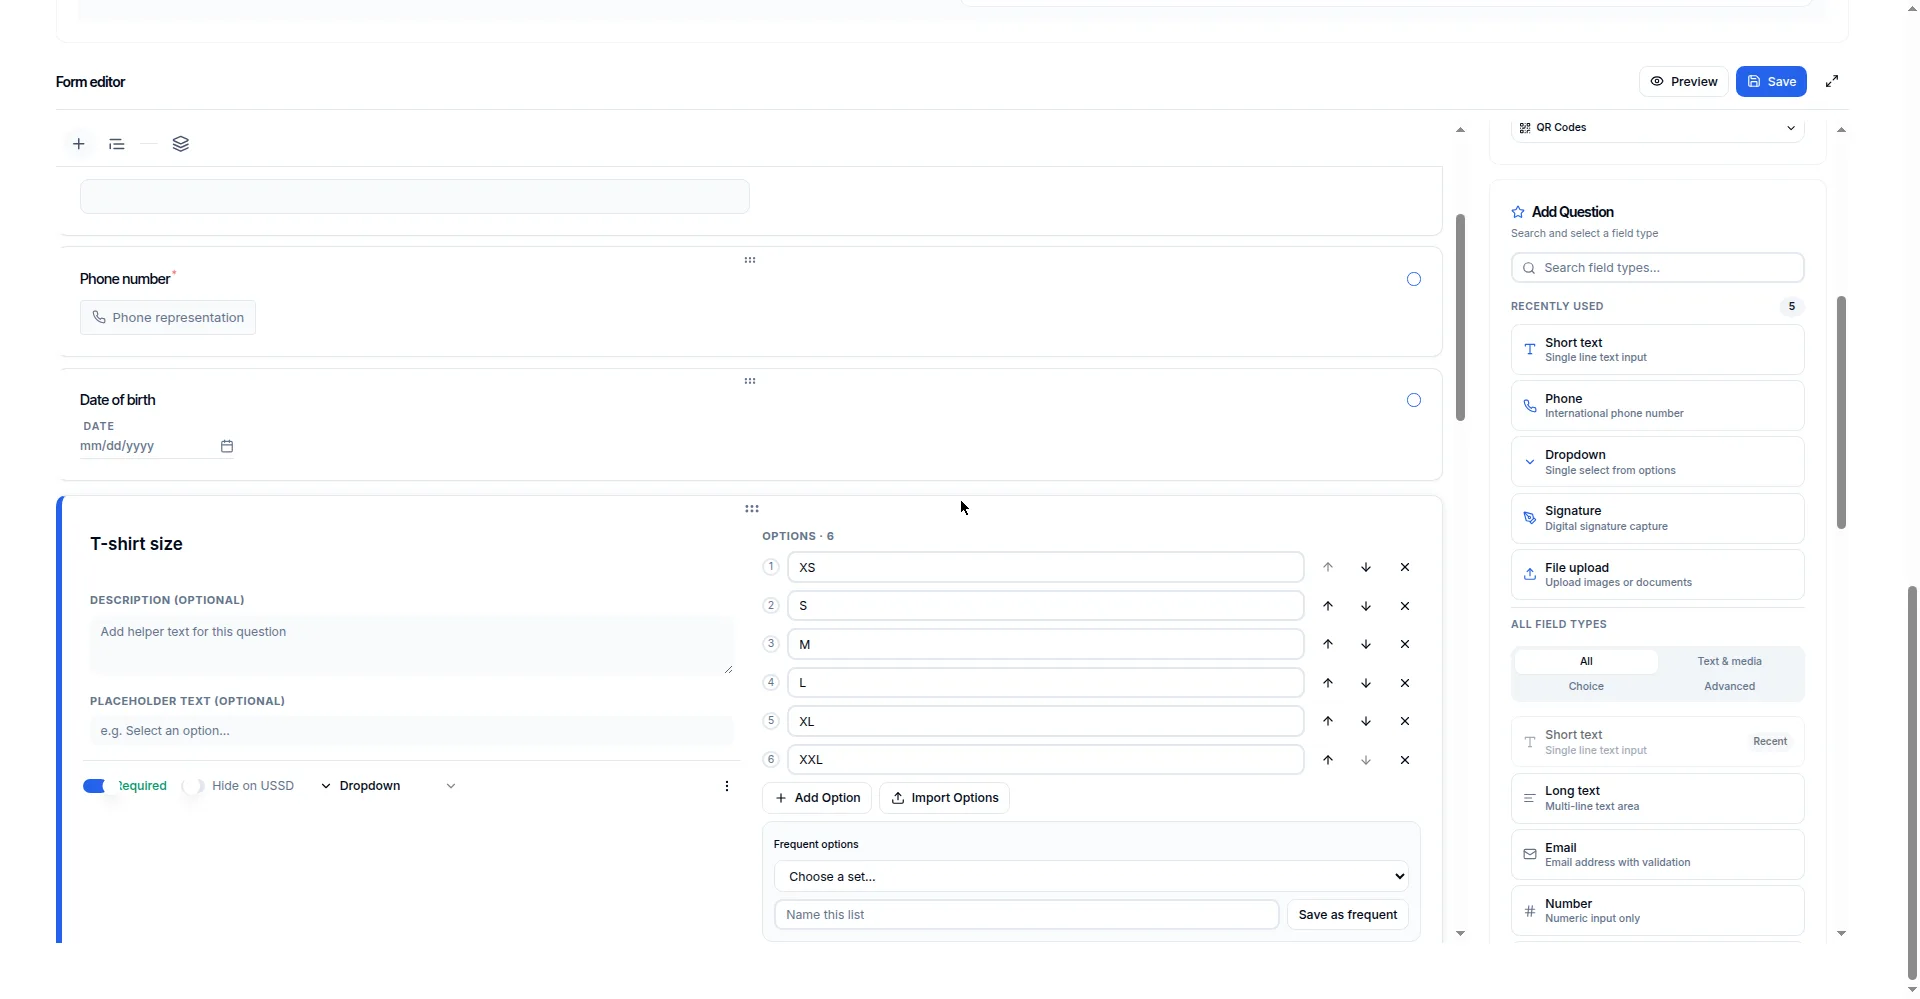Click Import Options button
The height and width of the screenshot is (999, 1920).
[944, 798]
